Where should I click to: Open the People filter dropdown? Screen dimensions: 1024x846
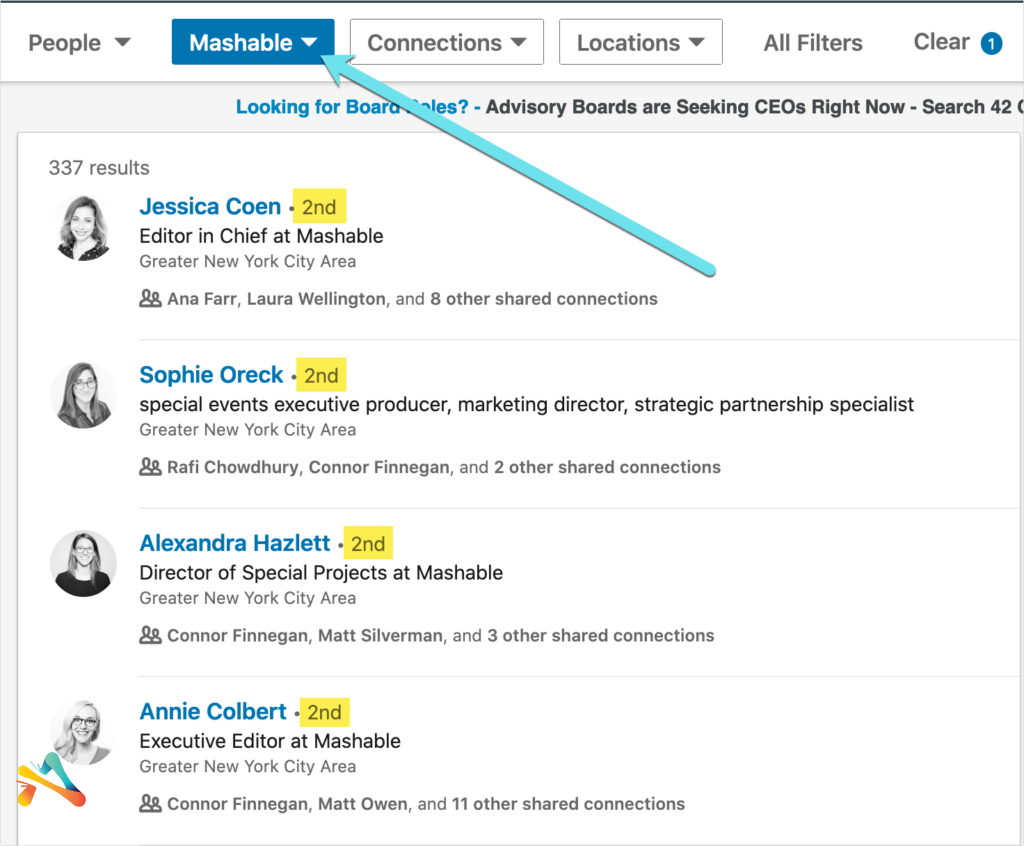pyautogui.click(x=79, y=43)
